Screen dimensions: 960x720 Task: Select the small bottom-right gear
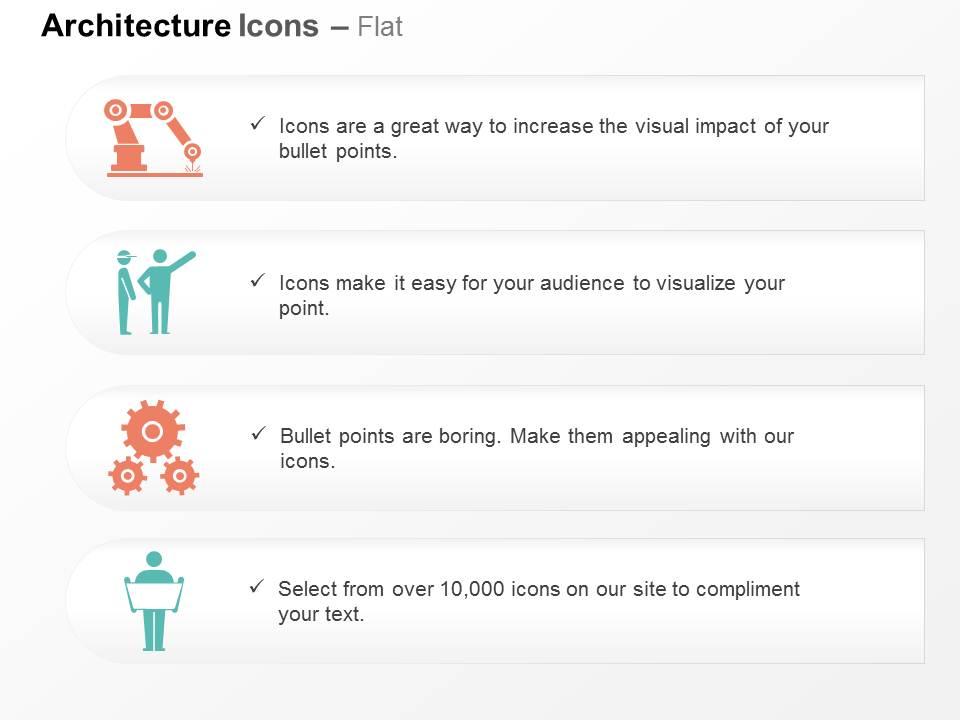(x=180, y=476)
